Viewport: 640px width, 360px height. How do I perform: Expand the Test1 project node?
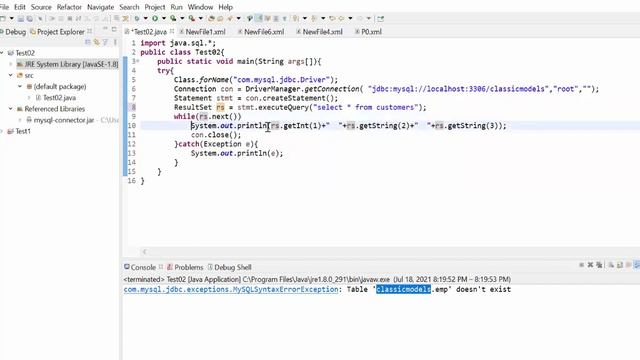[2, 131]
